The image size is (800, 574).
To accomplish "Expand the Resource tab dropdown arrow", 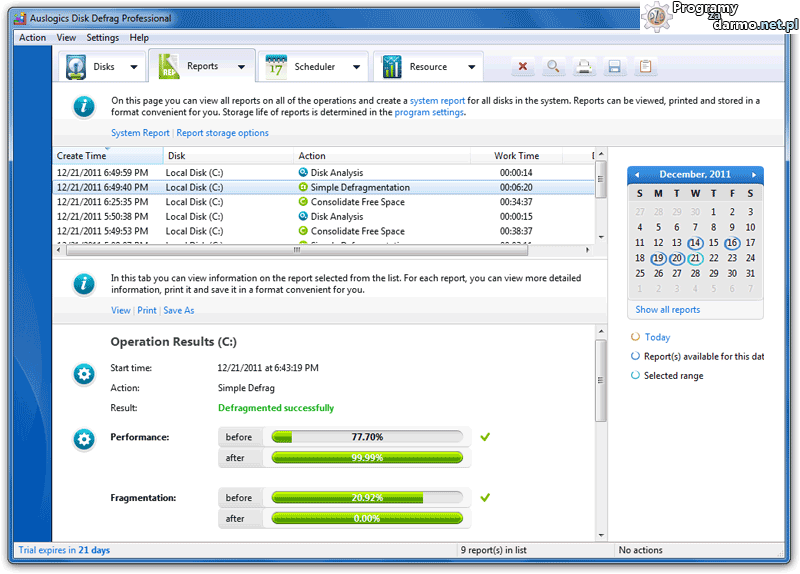I will pos(470,68).
